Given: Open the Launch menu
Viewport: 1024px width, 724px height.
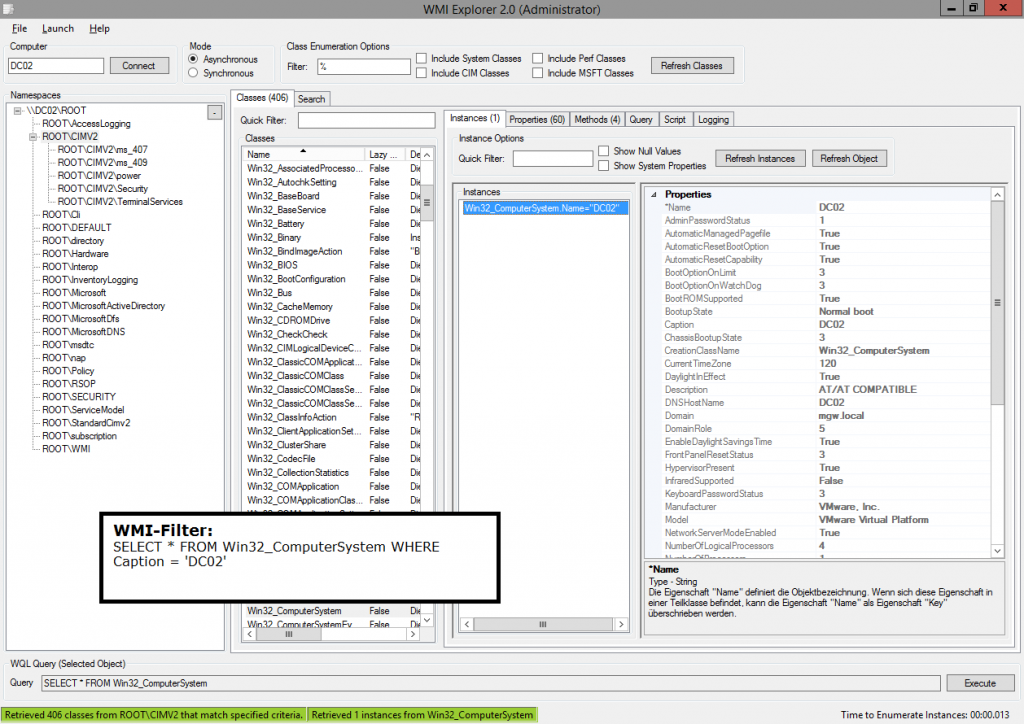Looking at the screenshot, I should click(x=57, y=29).
